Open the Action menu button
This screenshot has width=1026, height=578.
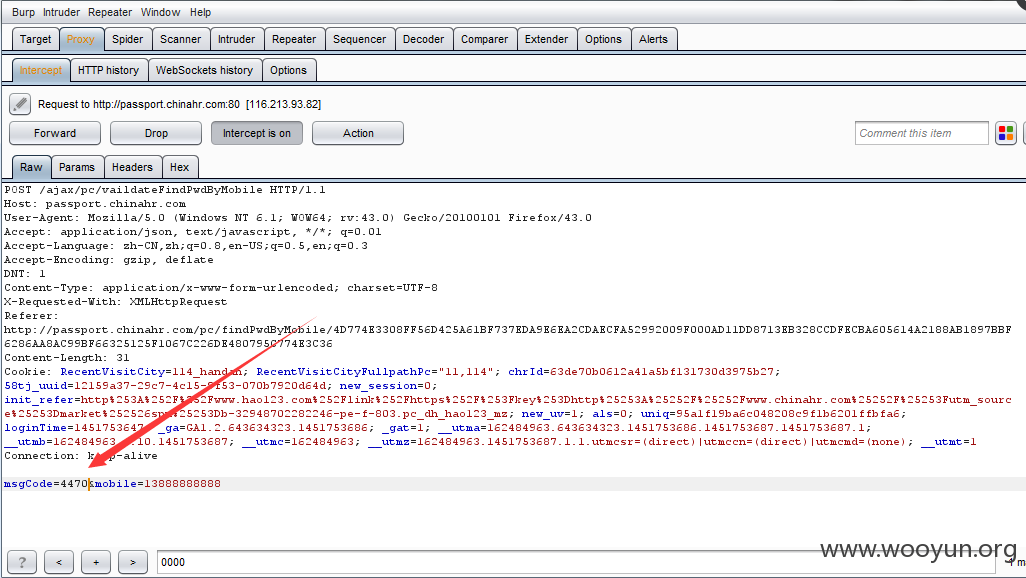coord(358,133)
